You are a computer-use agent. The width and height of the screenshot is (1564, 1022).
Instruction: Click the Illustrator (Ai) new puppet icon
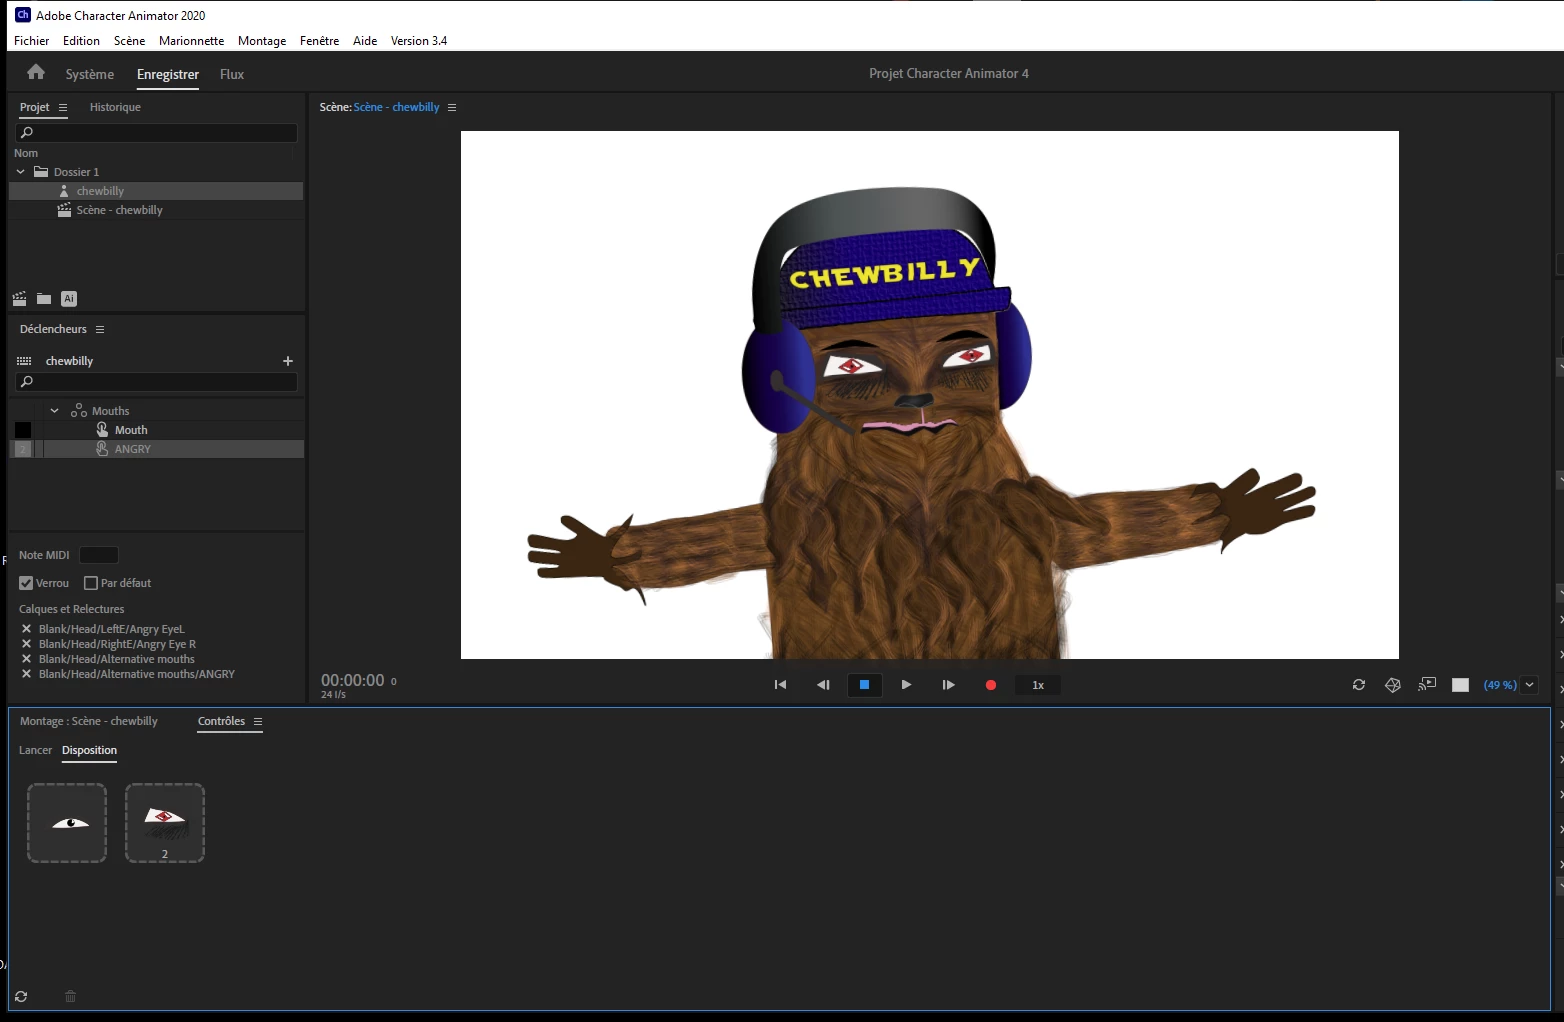(69, 298)
